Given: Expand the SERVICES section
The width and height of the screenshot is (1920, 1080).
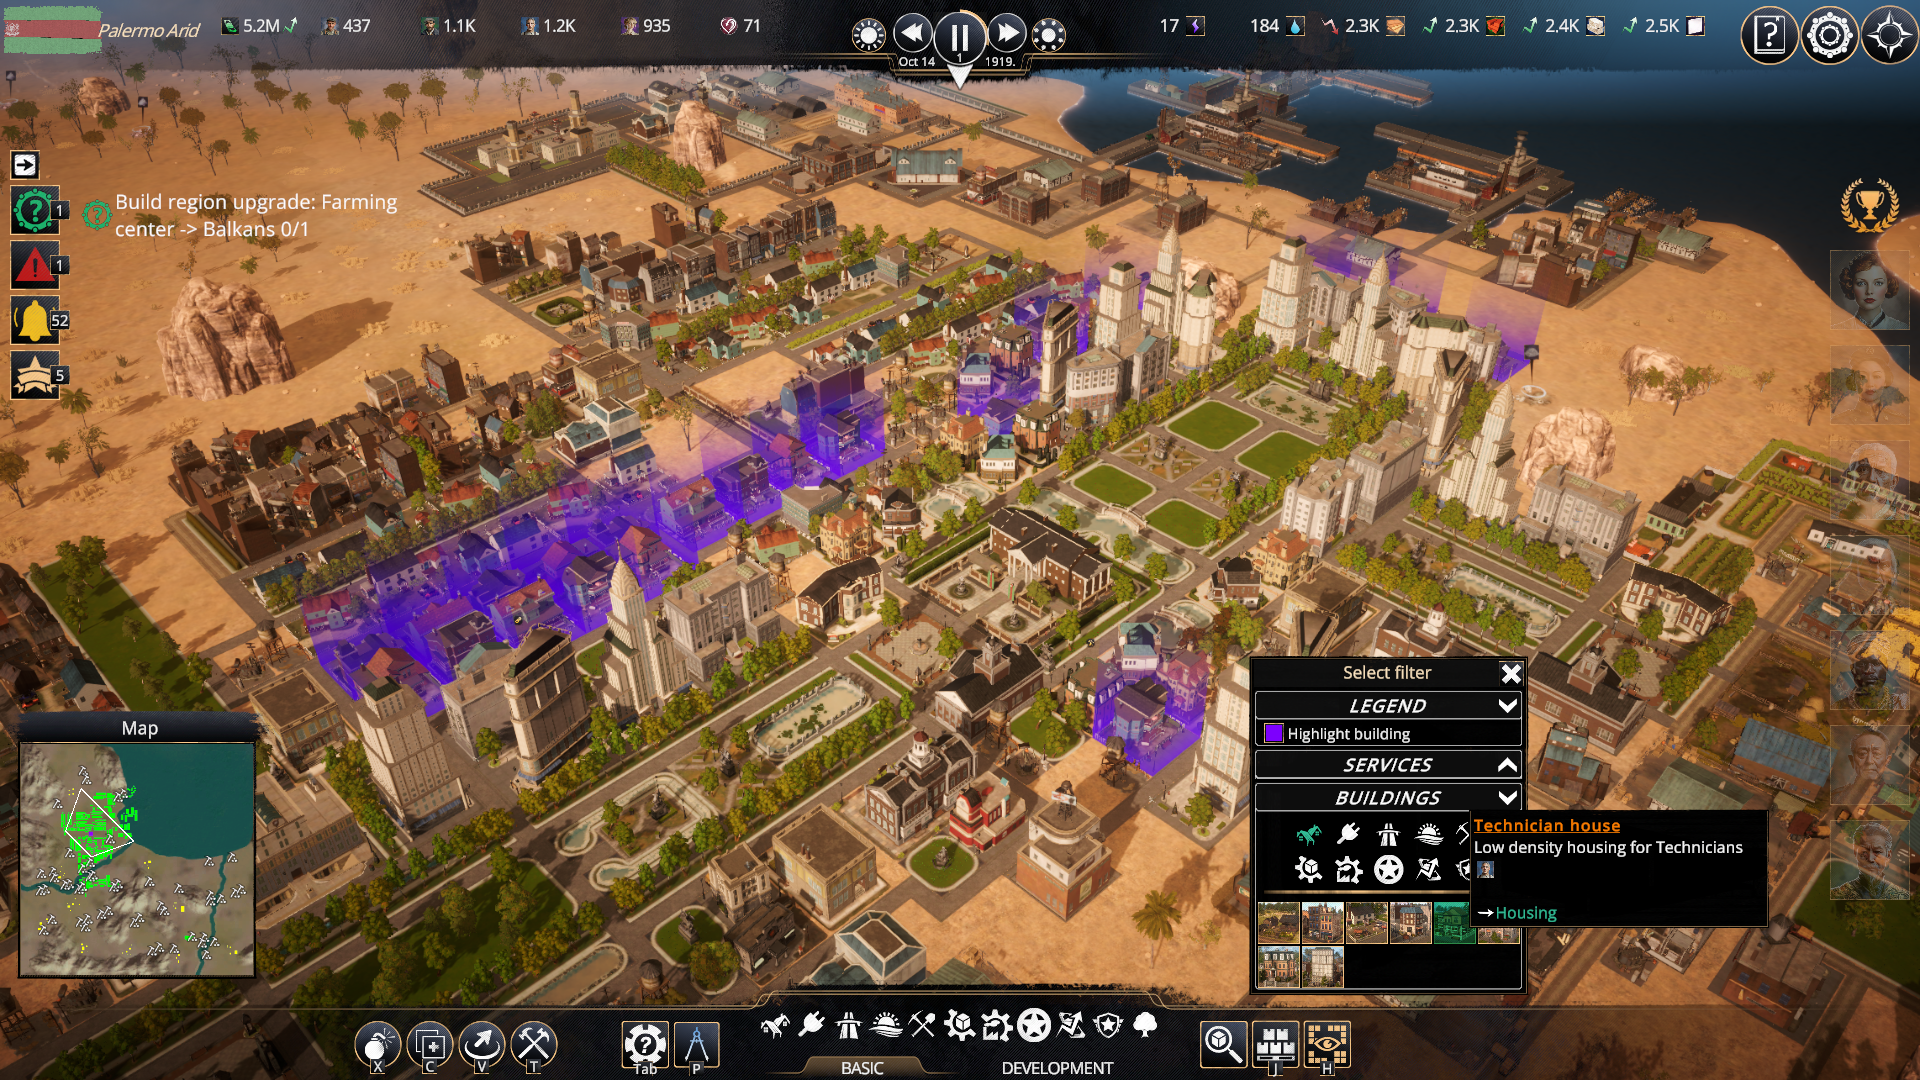Looking at the screenshot, I should point(1508,765).
